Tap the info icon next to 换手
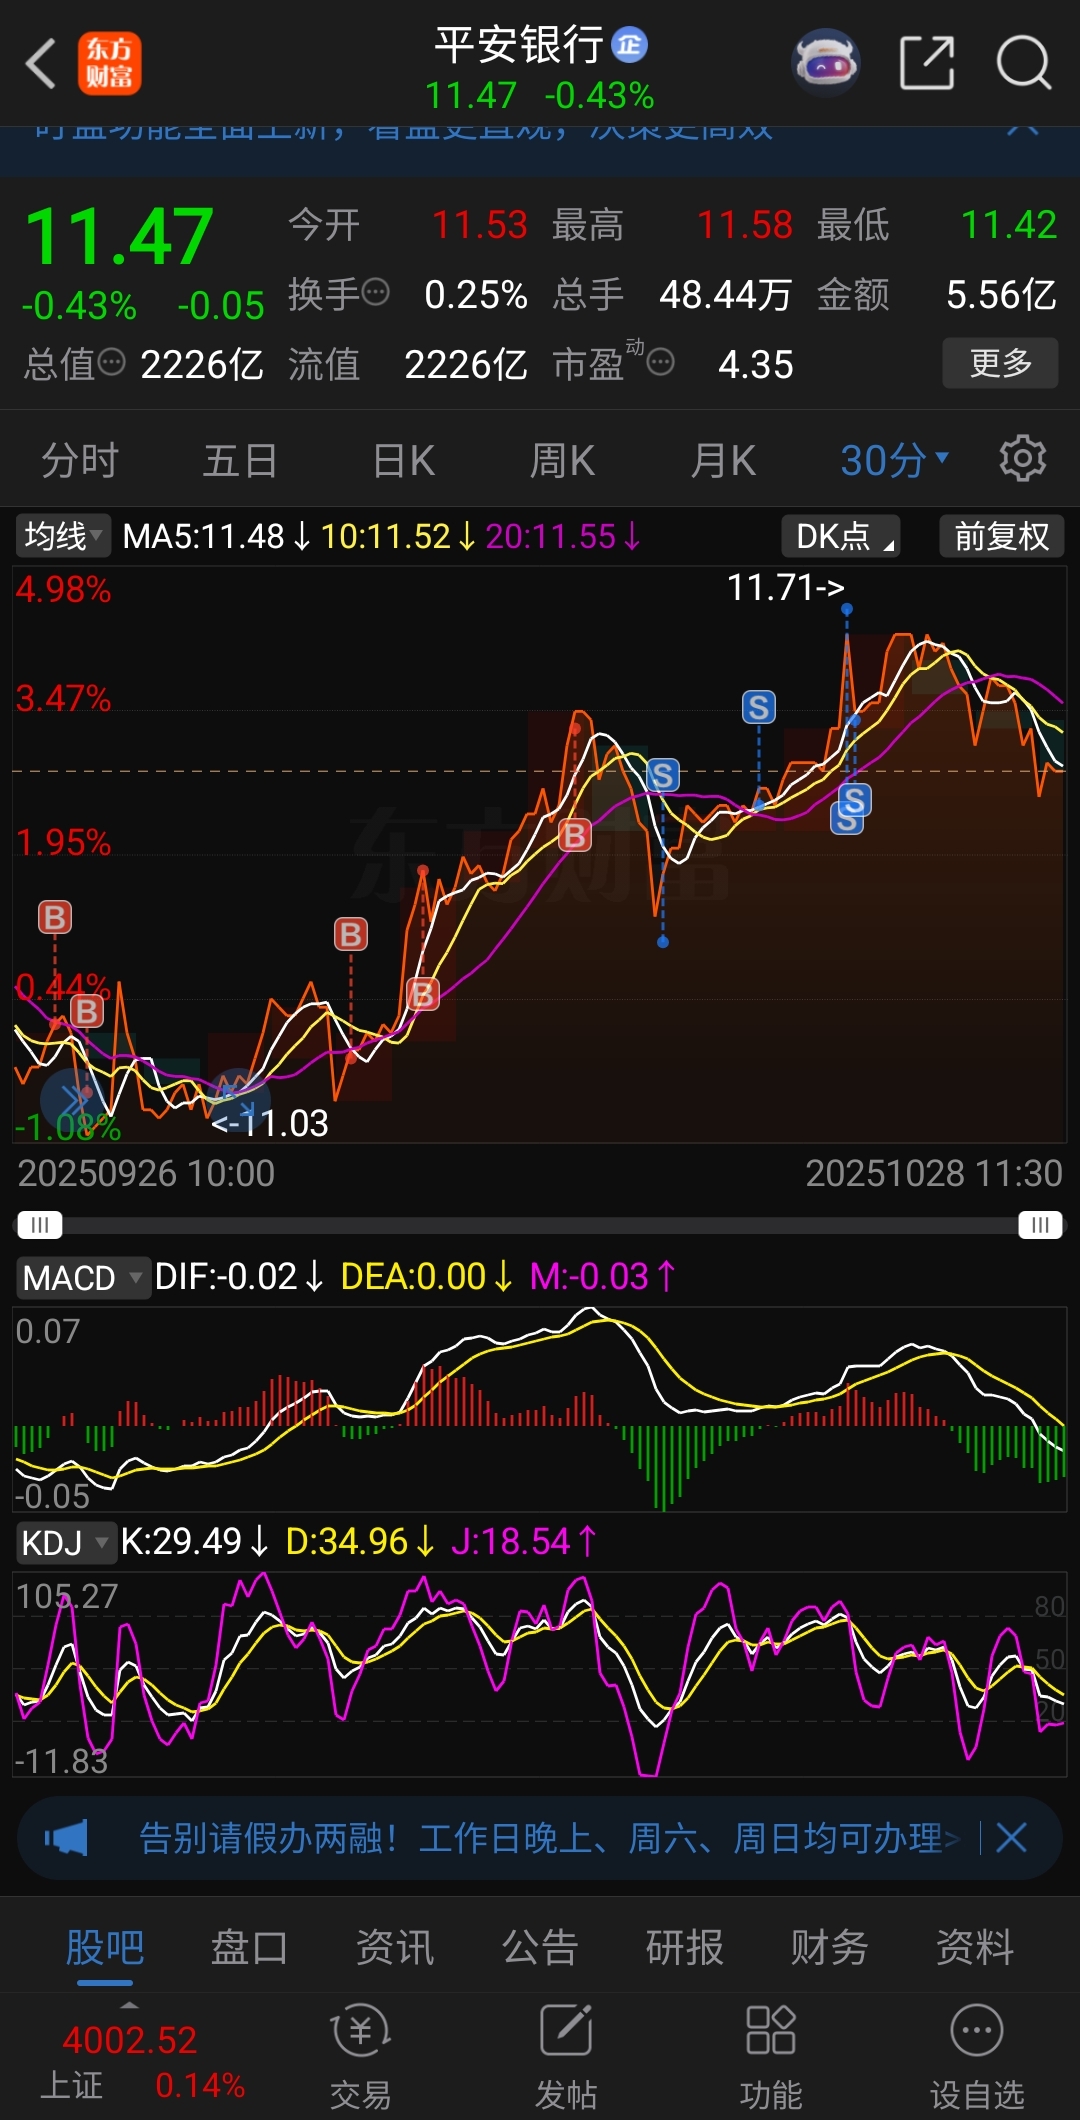Viewport: 1080px width, 2120px height. pyautogui.click(x=375, y=292)
